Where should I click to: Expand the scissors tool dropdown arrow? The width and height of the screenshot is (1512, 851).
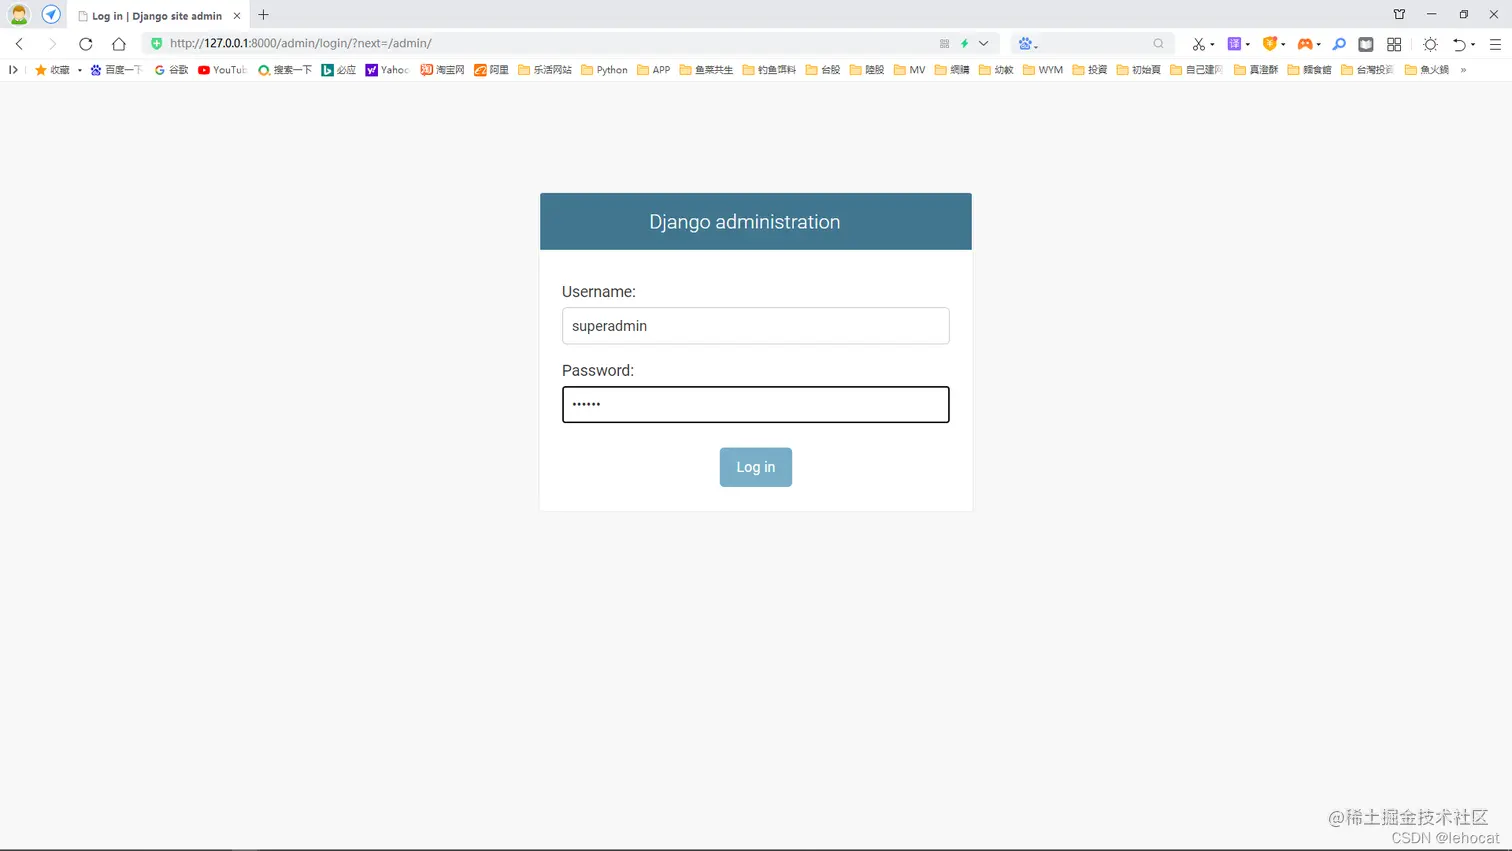pos(1212,45)
